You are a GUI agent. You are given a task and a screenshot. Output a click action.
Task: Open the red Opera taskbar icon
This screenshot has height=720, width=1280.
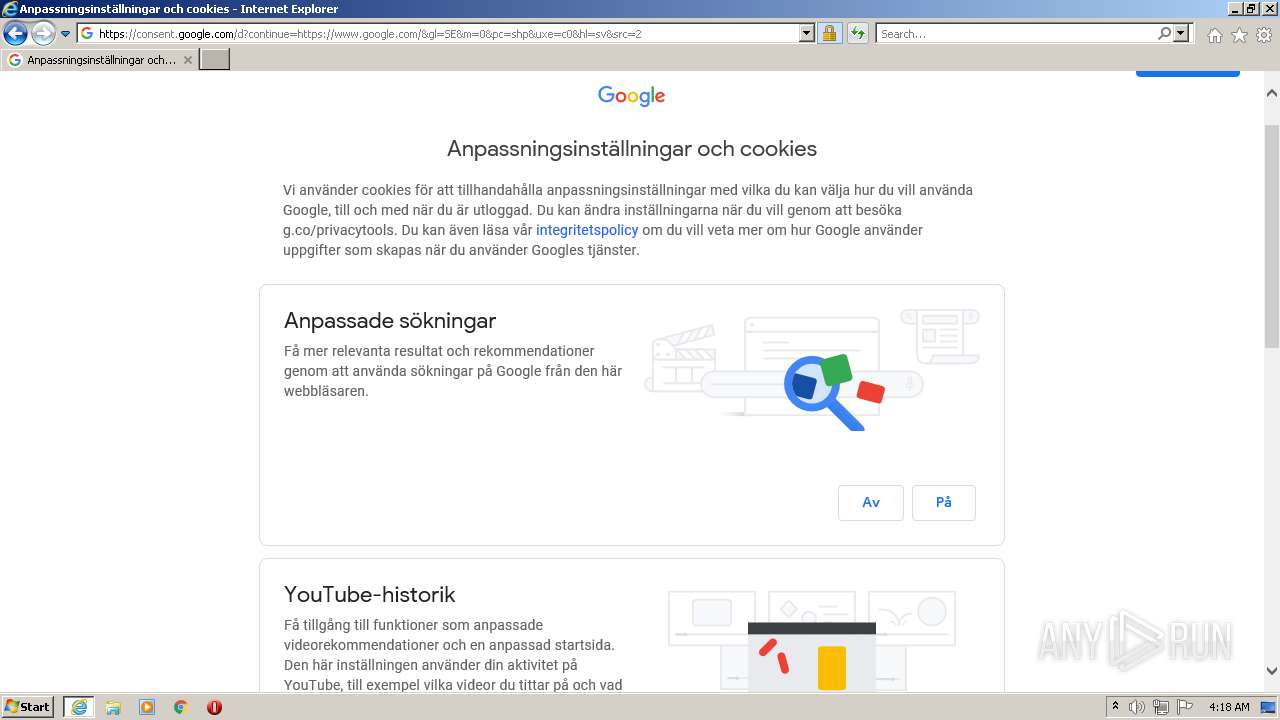tap(214, 707)
